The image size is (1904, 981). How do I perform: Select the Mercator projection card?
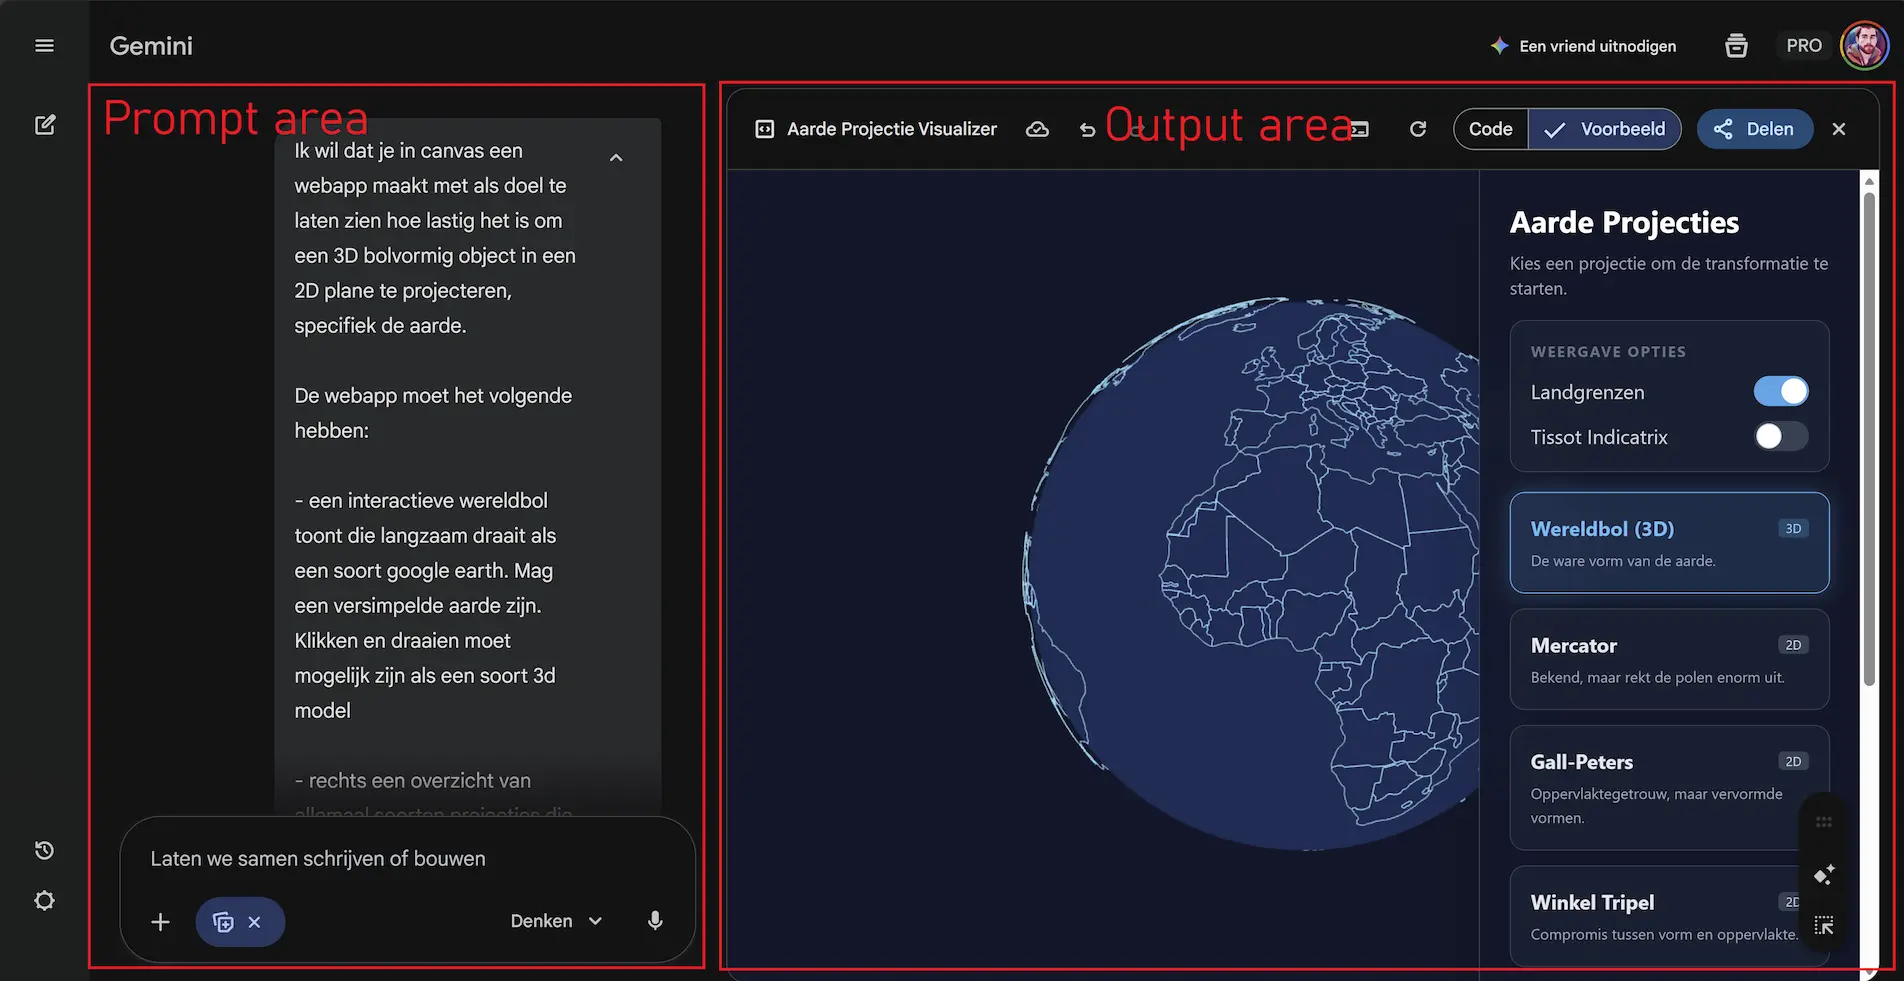pos(1668,659)
